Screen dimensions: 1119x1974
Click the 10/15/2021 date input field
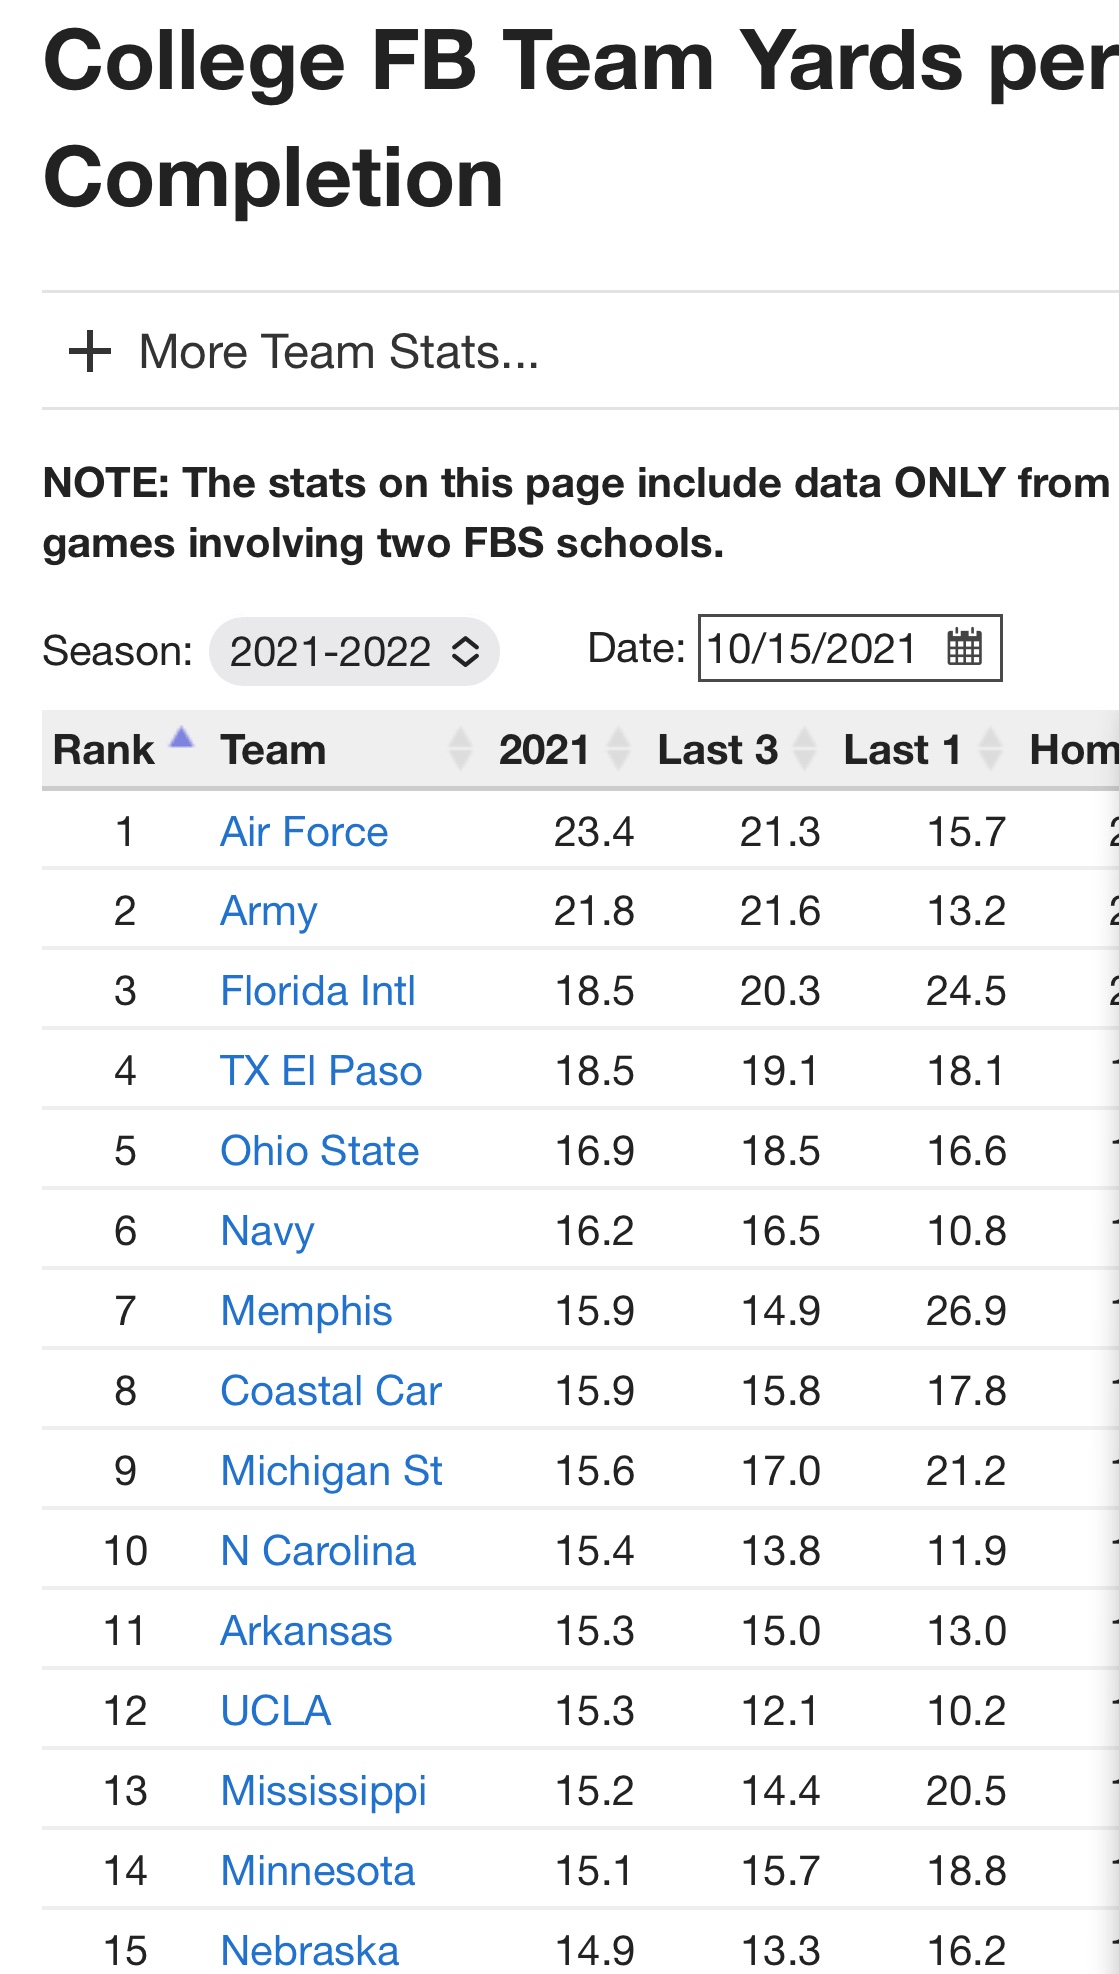pyautogui.click(x=850, y=648)
